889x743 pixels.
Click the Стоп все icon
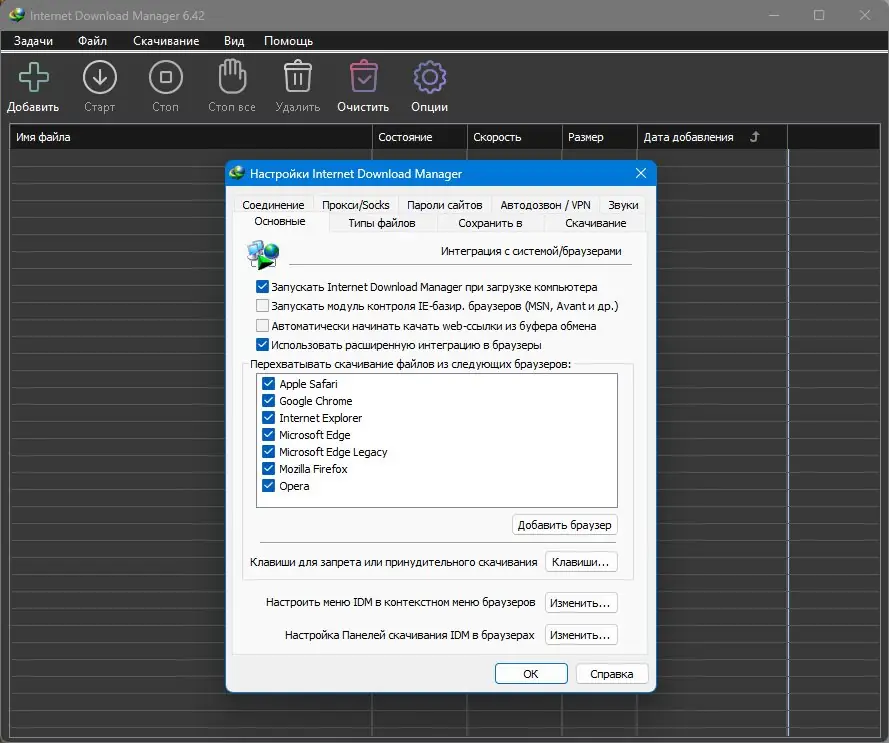coord(230,76)
